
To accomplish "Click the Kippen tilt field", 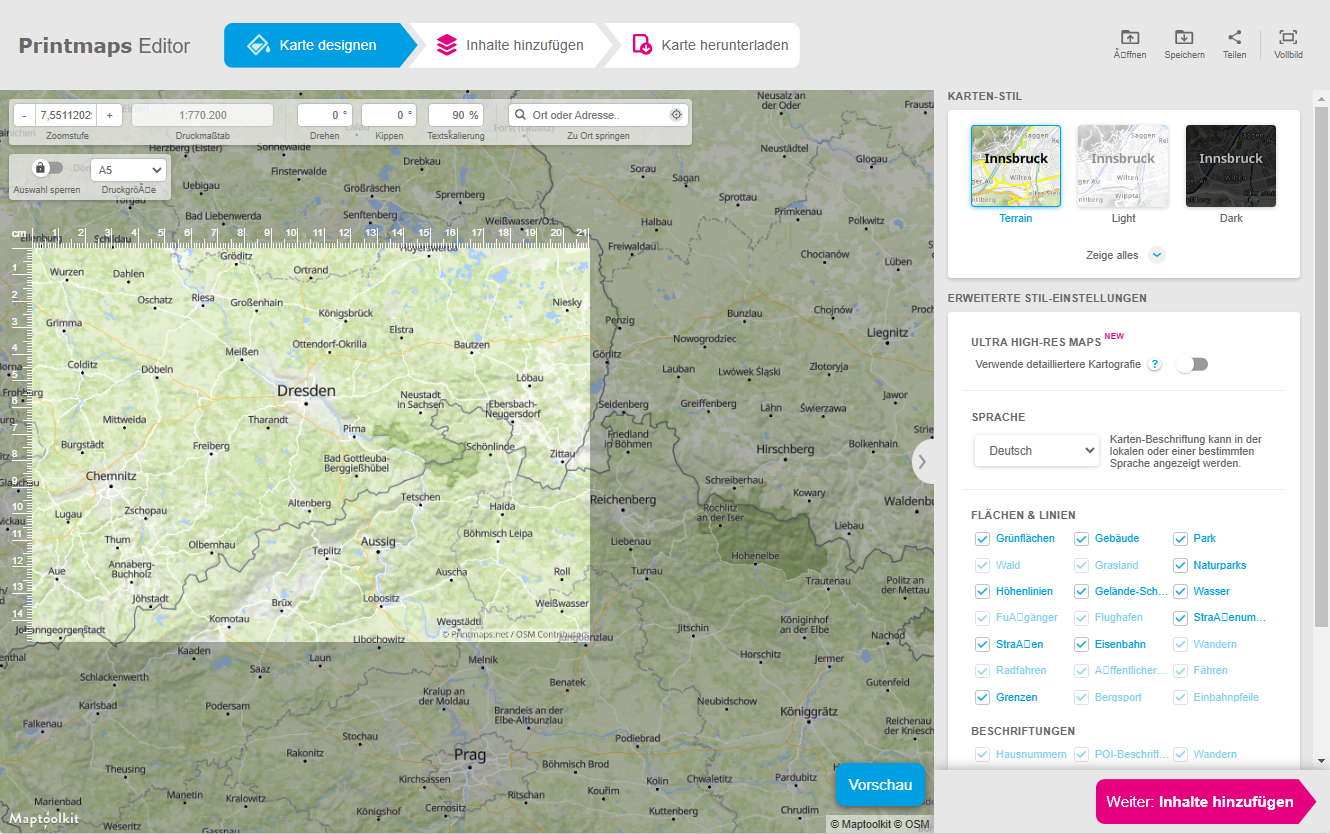I will pyautogui.click(x=389, y=115).
